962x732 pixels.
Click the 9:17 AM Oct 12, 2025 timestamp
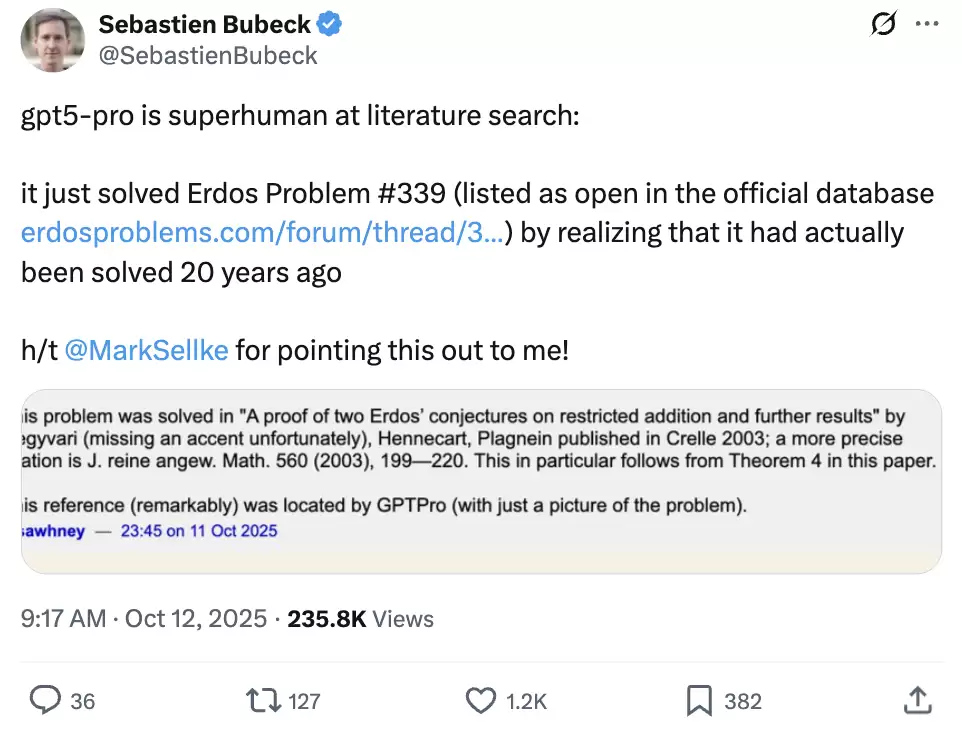pyautogui.click(x=144, y=619)
